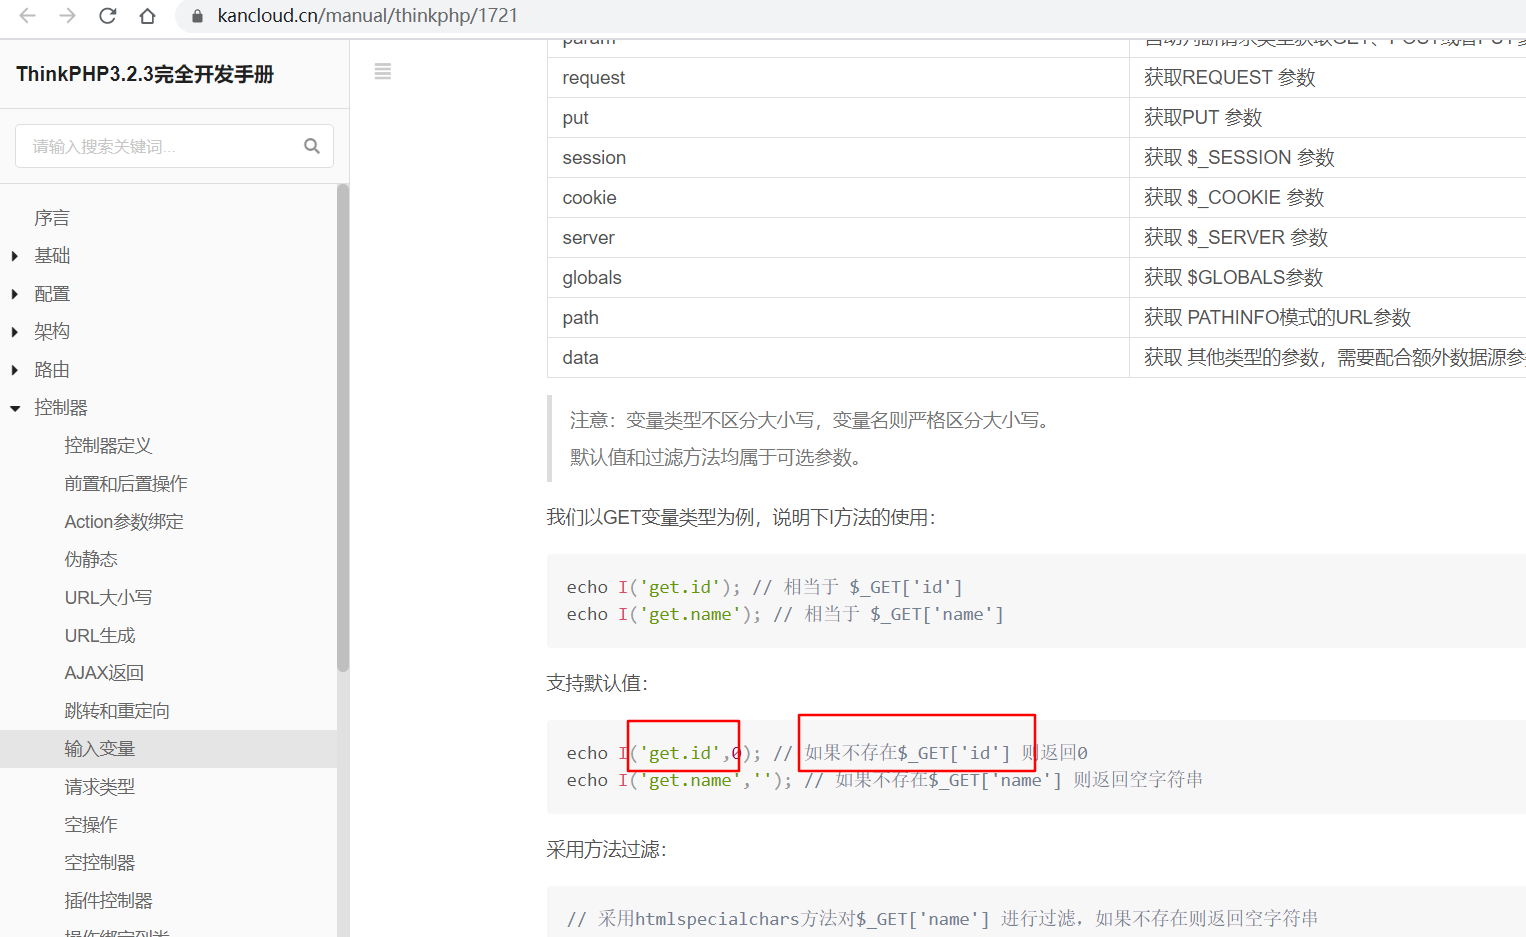Click the path table cell

click(838, 318)
